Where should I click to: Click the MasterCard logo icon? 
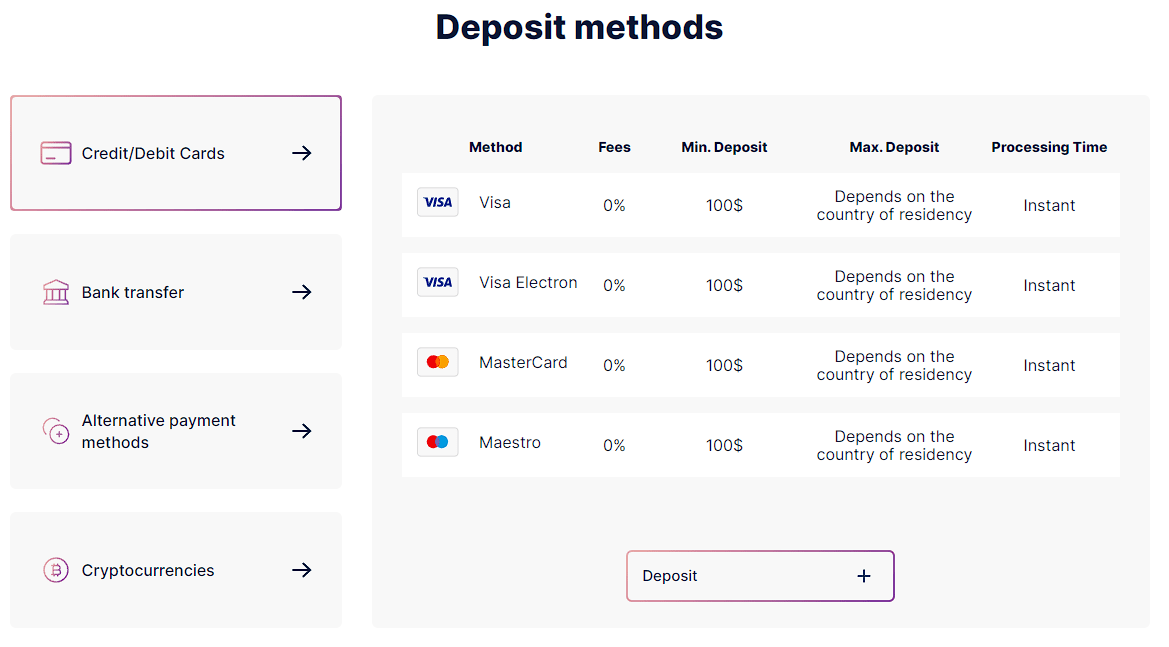click(x=438, y=362)
